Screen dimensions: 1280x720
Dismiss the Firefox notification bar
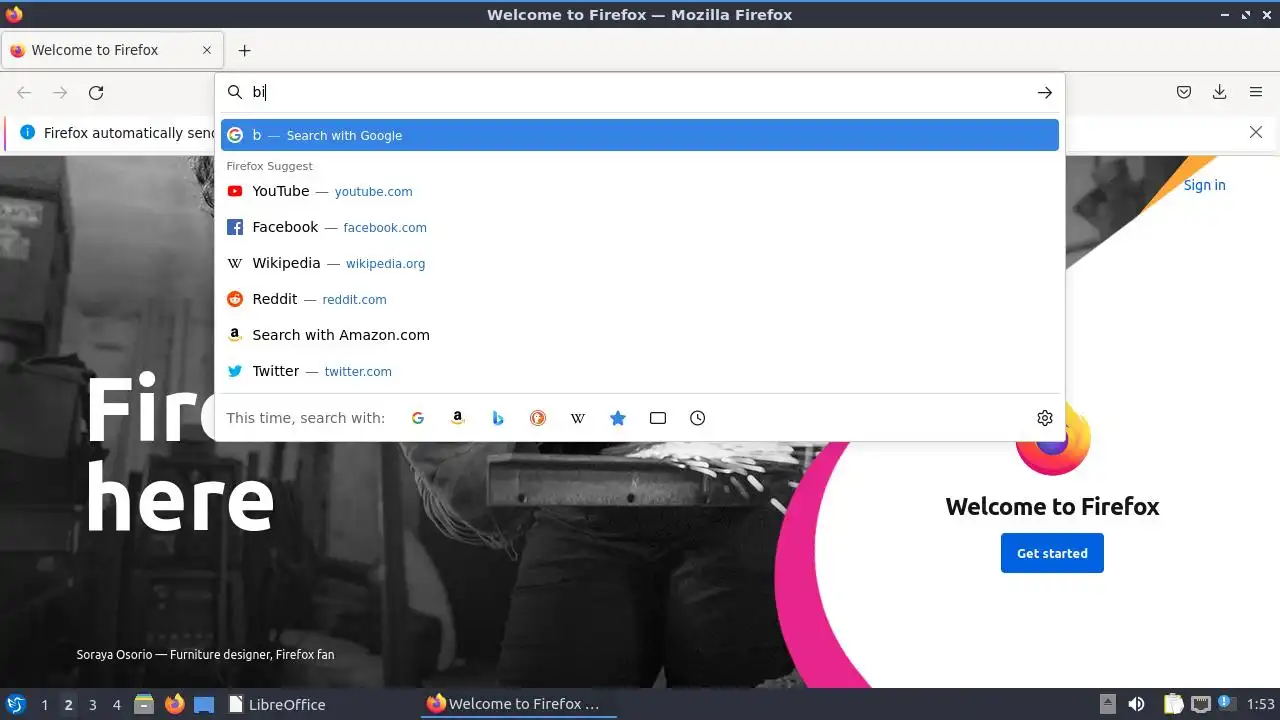(1256, 132)
